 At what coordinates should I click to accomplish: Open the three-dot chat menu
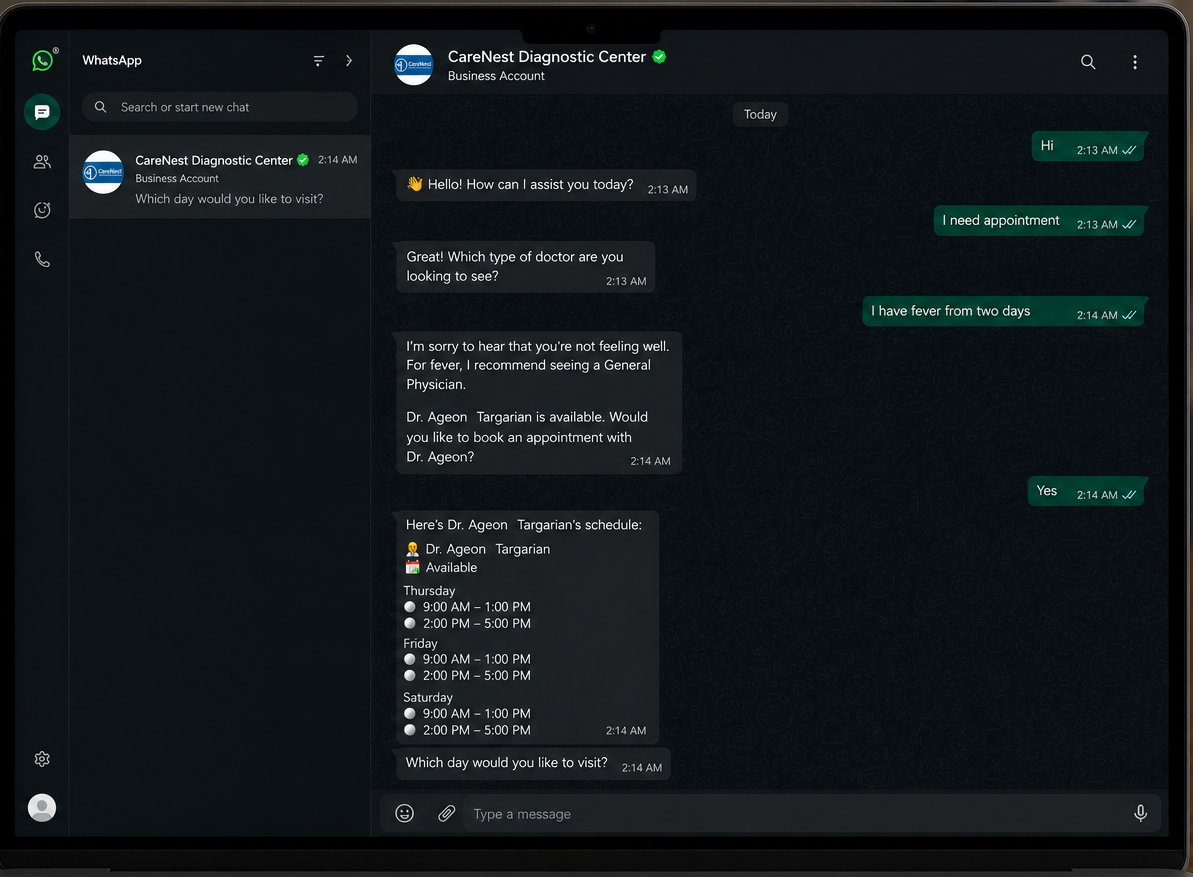pyautogui.click(x=1134, y=62)
